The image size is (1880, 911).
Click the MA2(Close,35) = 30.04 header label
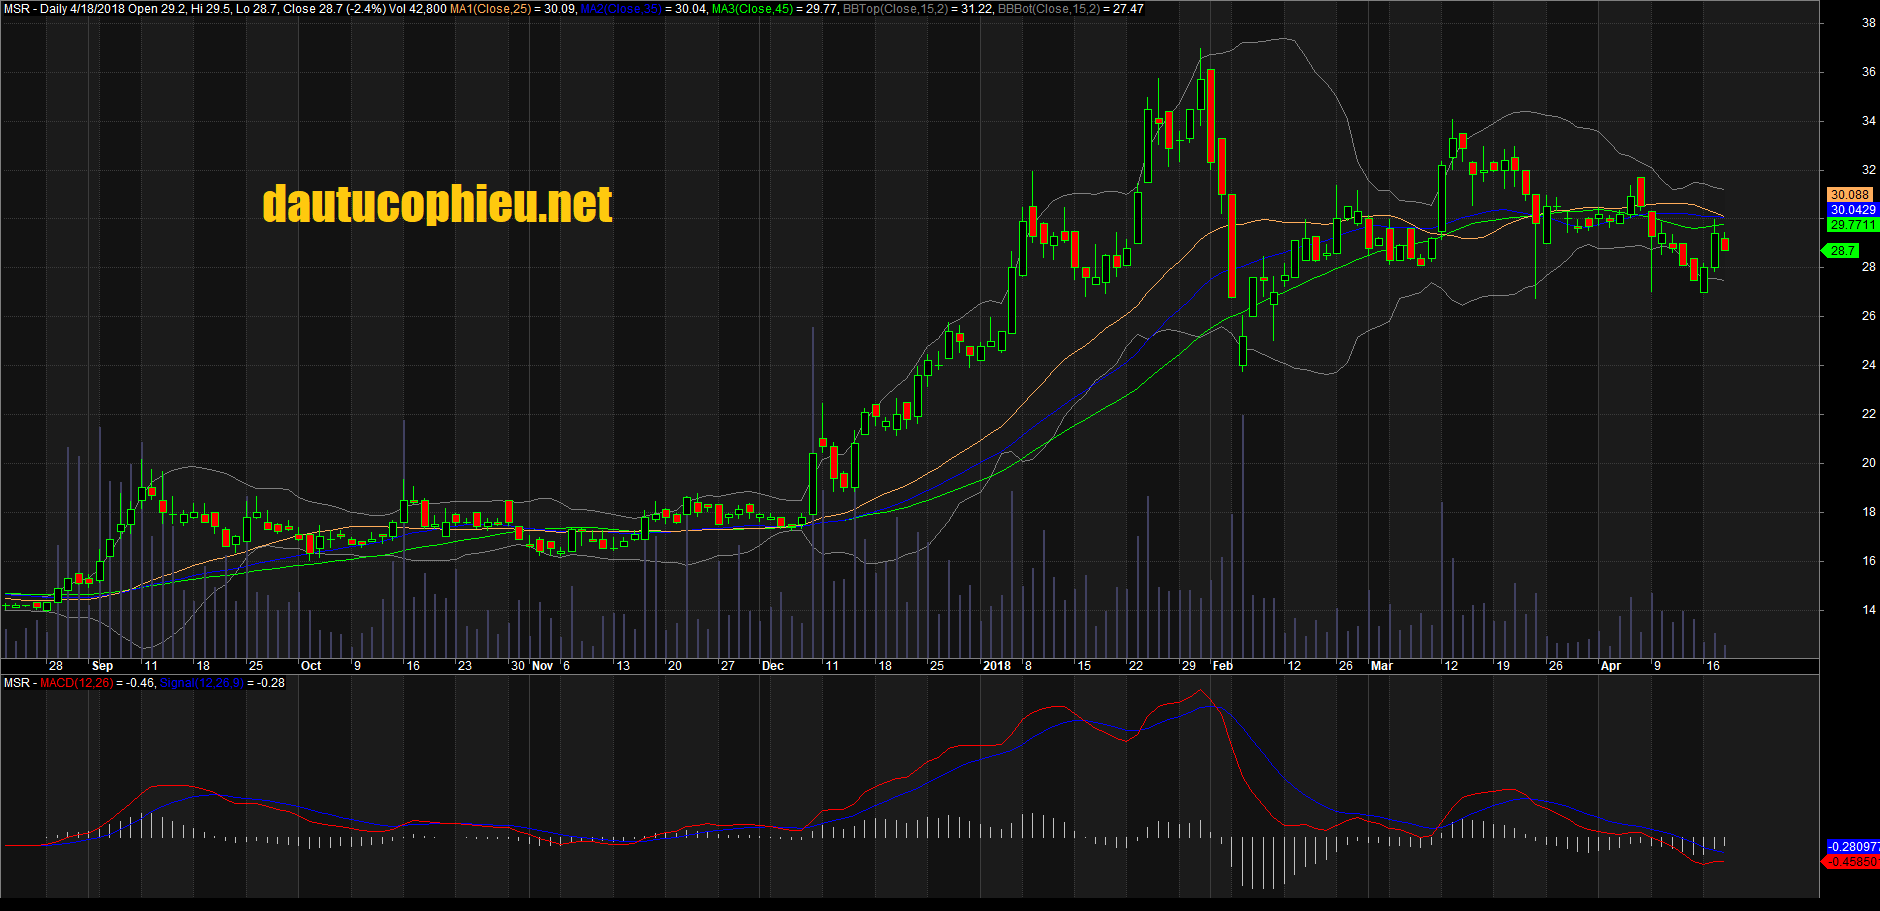pyautogui.click(x=644, y=9)
